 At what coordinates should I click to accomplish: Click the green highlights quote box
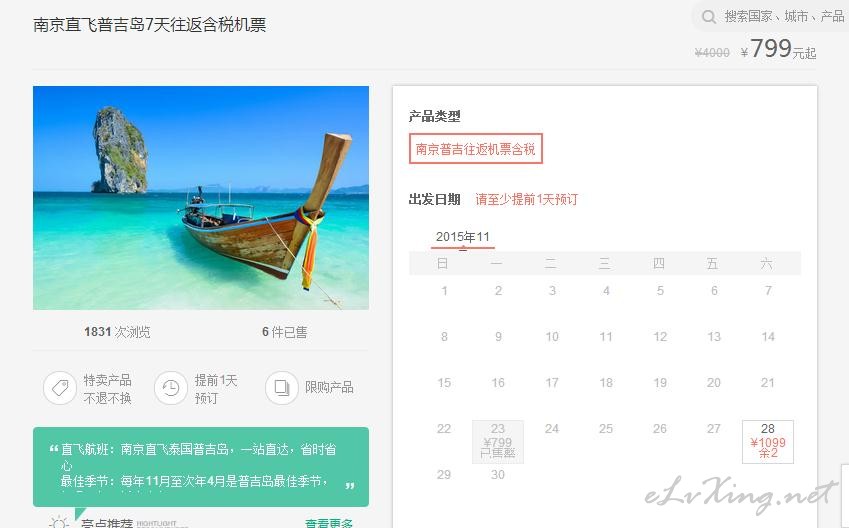[x=201, y=467]
